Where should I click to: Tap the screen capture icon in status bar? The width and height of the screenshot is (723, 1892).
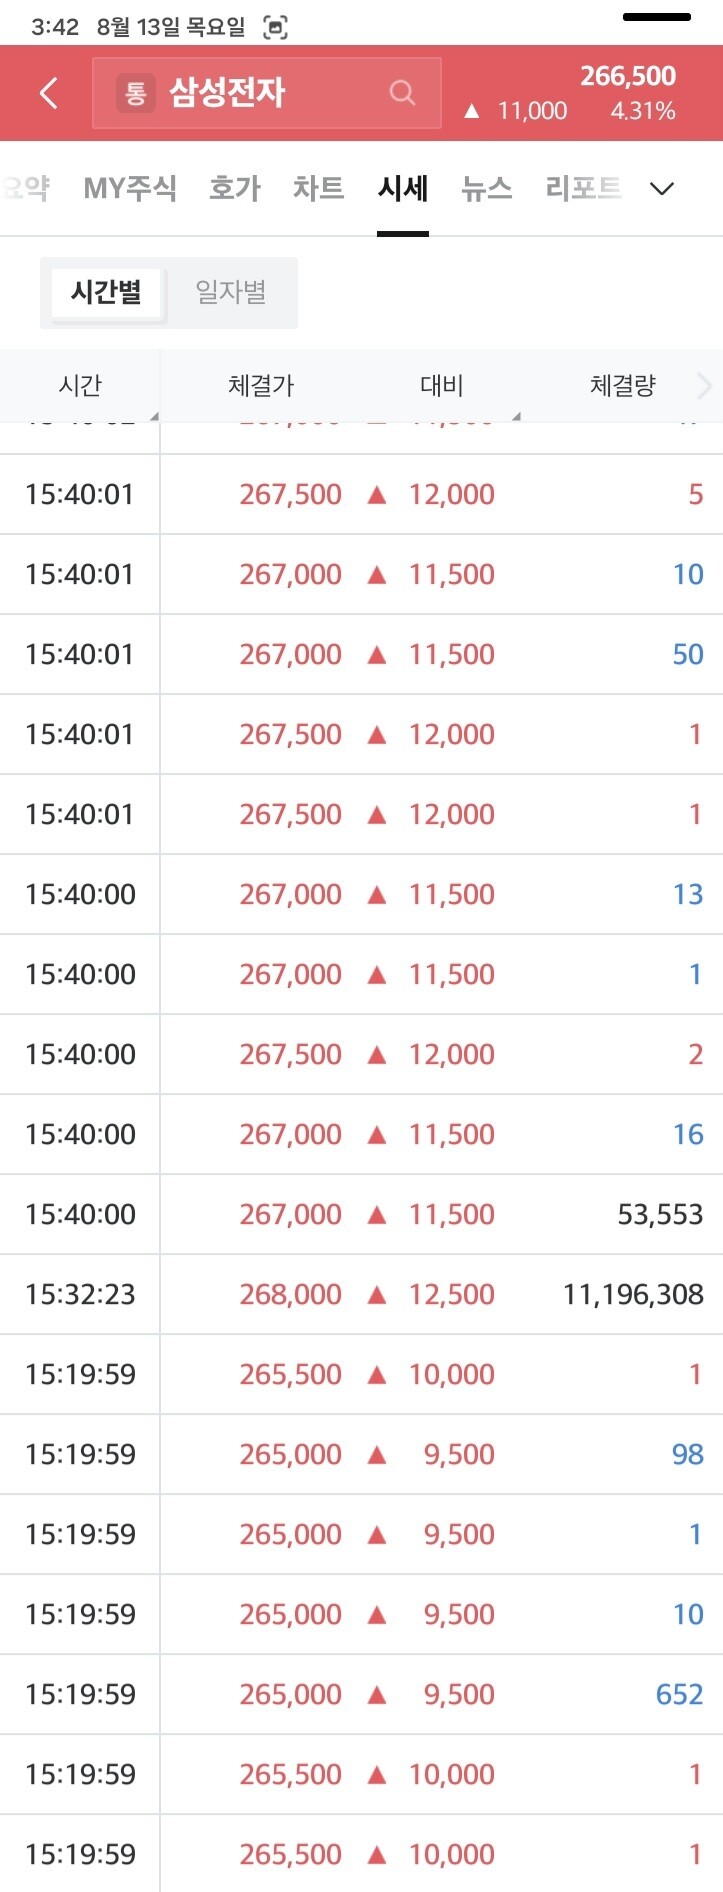pos(275,28)
